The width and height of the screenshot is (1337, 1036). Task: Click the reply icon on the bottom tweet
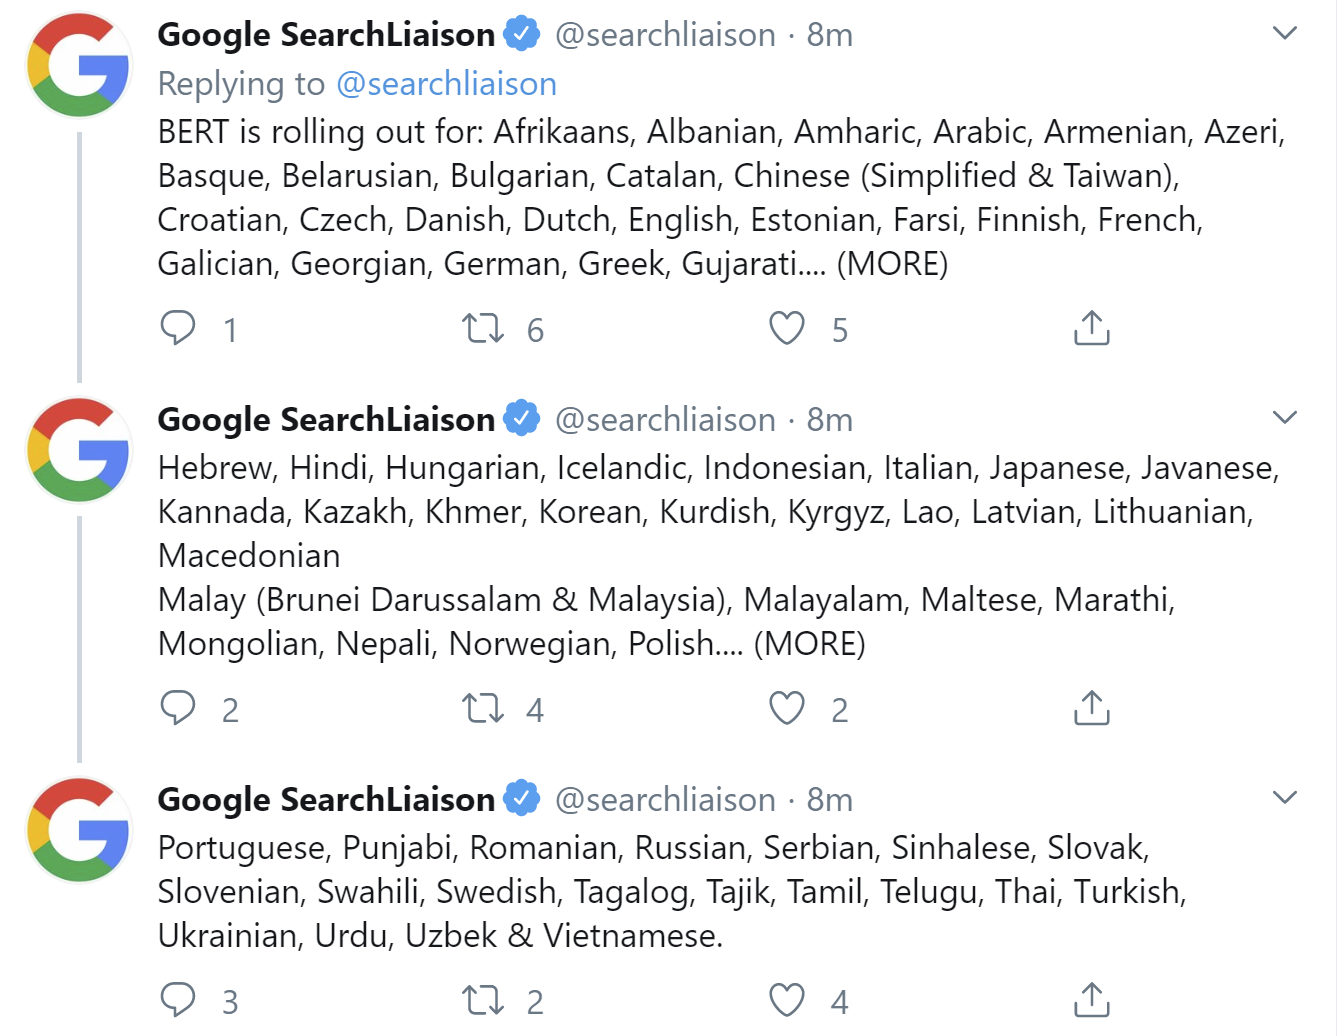click(180, 1000)
